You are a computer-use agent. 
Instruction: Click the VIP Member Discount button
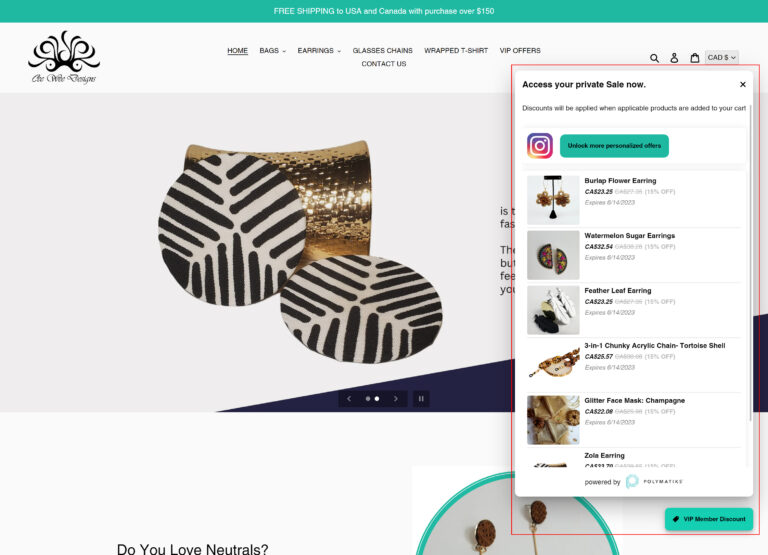coord(709,519)
